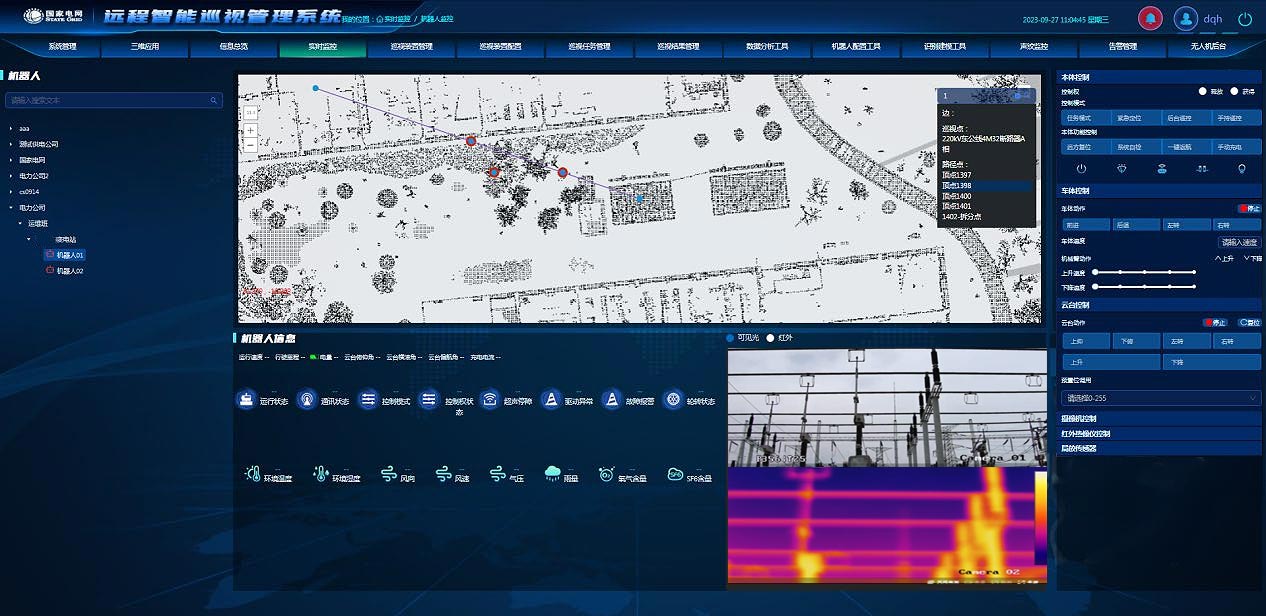Switch to the 实时监控 tab
This screenshot has height=616, width=1266.
coord(322,46)
